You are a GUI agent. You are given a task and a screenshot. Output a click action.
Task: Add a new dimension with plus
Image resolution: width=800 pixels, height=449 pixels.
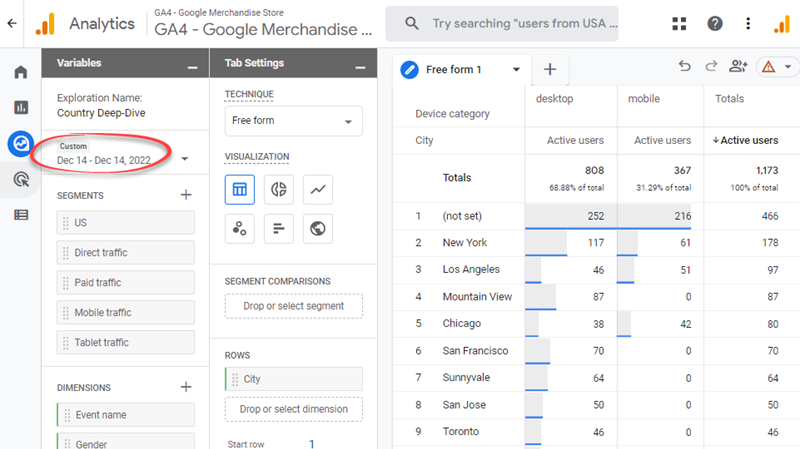pos(186,387)
